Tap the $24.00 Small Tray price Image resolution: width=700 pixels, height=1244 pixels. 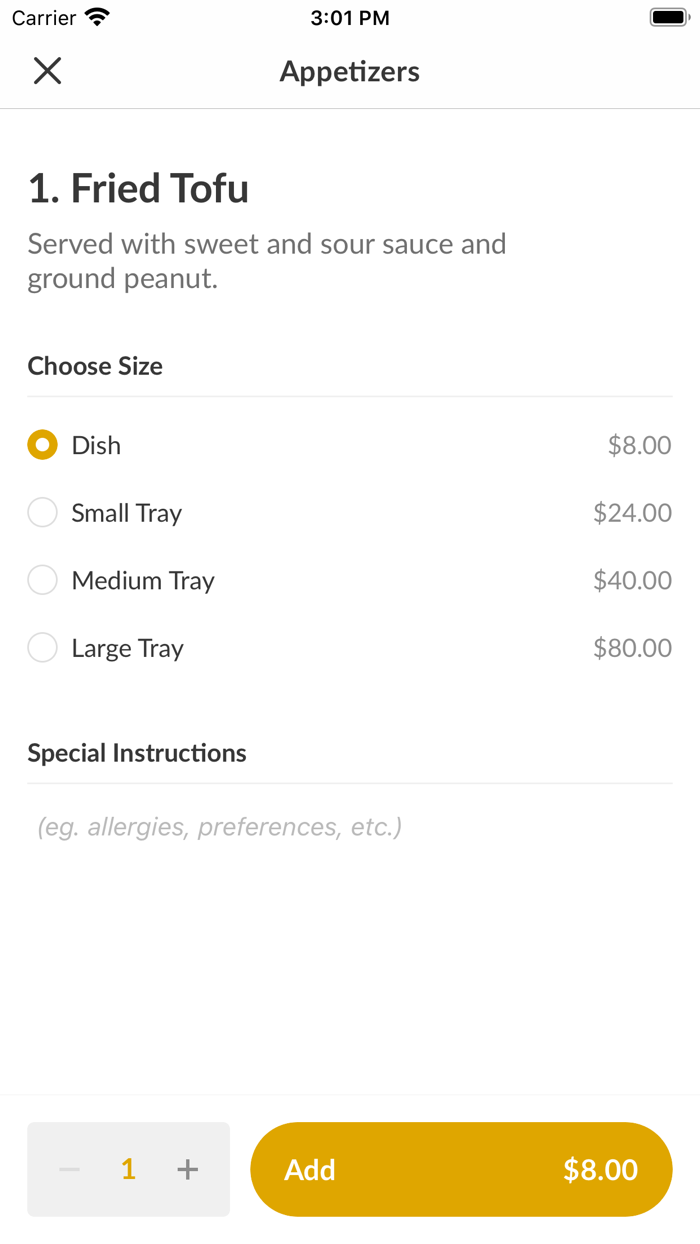(632, 513)
